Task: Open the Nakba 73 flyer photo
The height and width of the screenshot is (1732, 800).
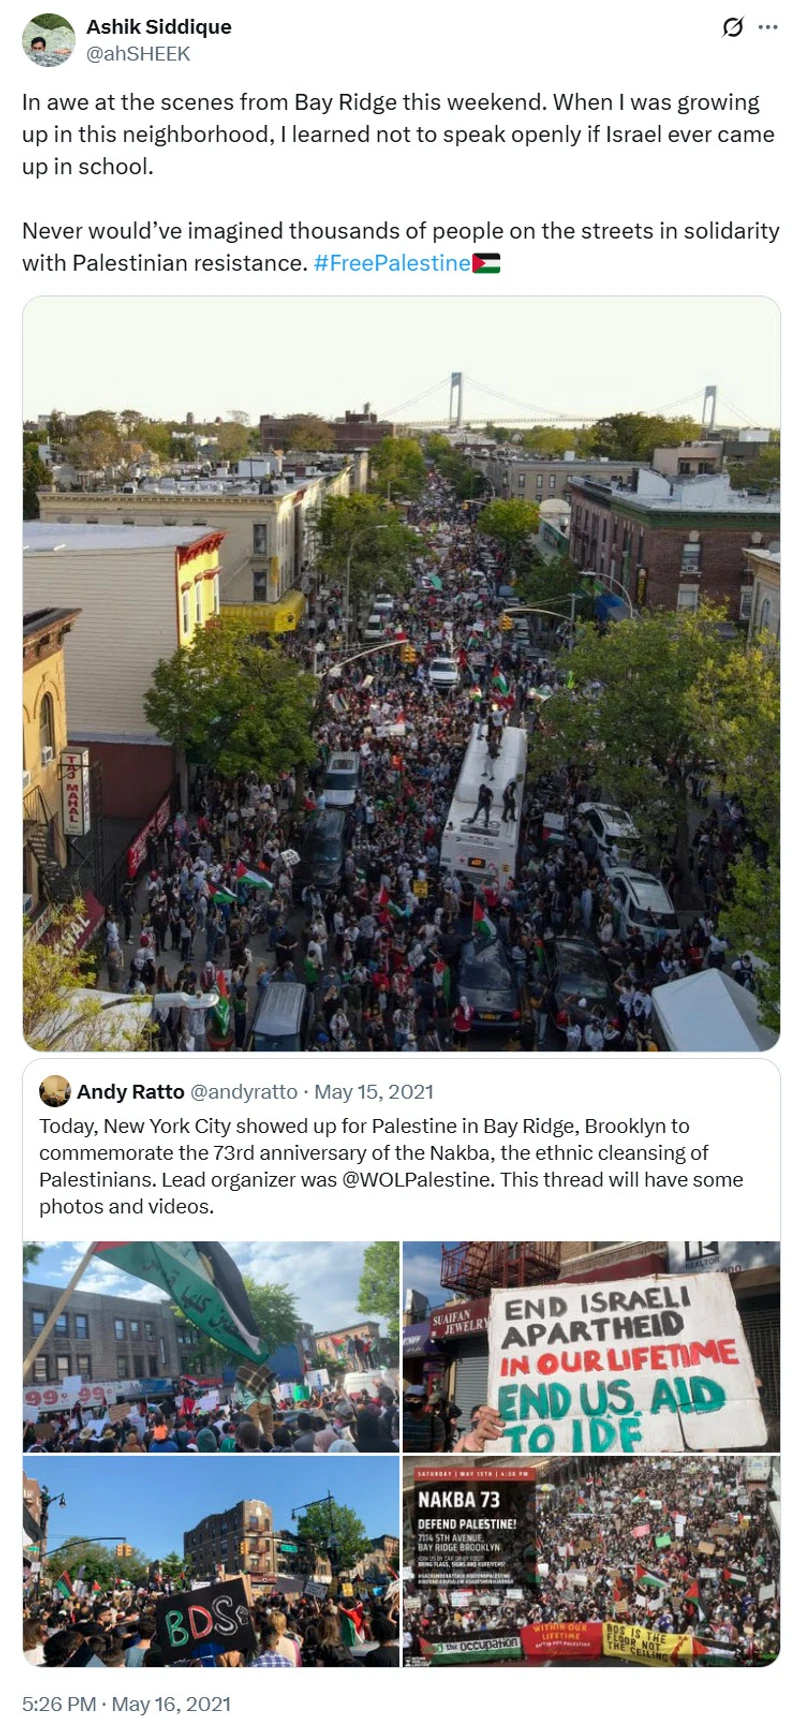Action: point(591,1560)
